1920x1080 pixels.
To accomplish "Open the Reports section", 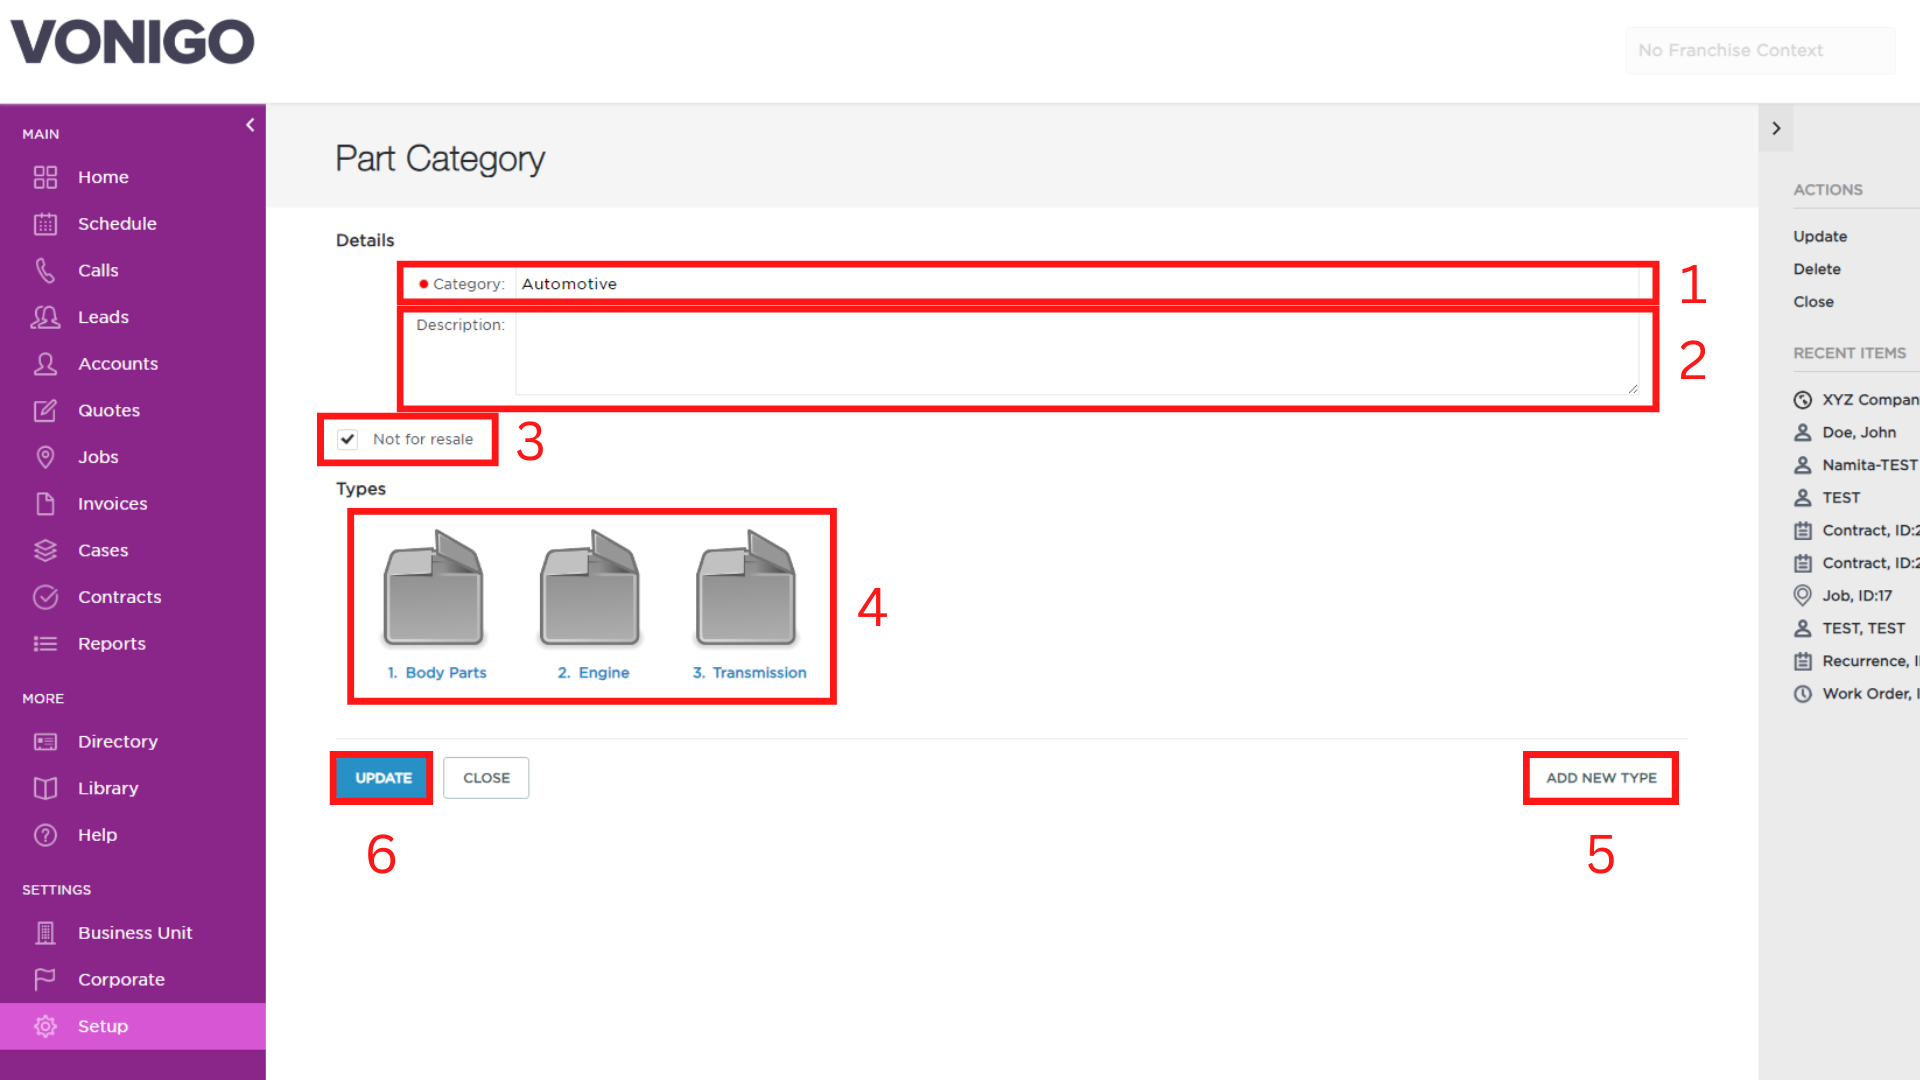I will click(x=112, y=644).
